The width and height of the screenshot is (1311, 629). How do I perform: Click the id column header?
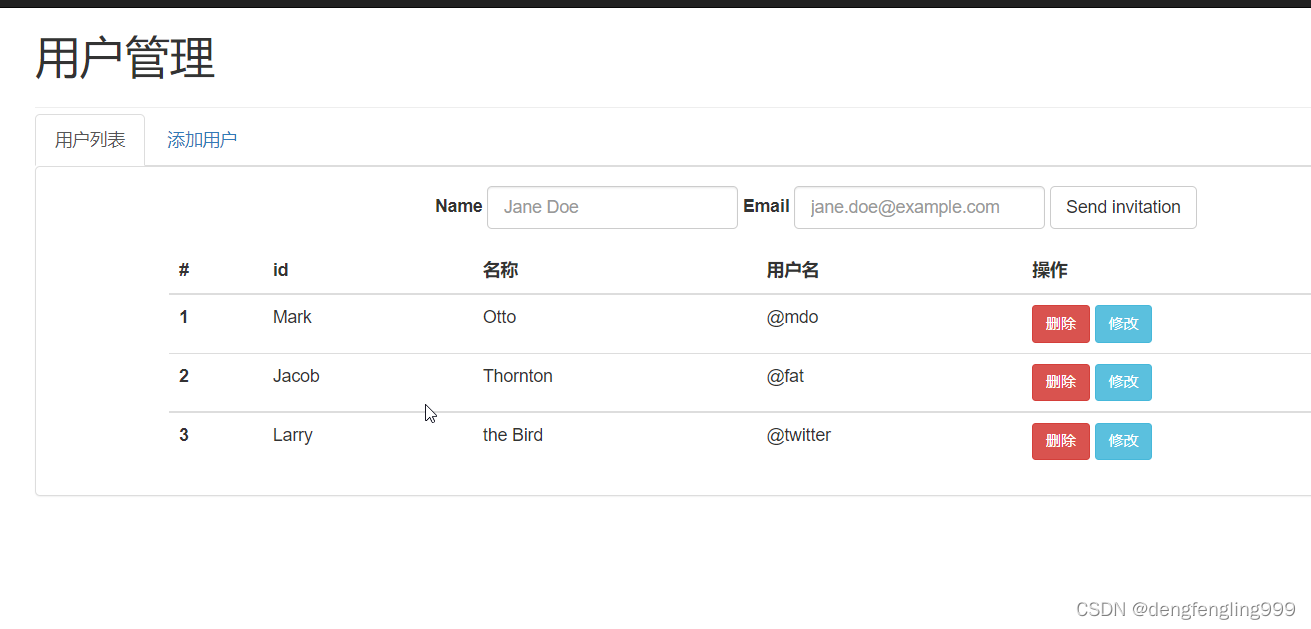(280, 270)
